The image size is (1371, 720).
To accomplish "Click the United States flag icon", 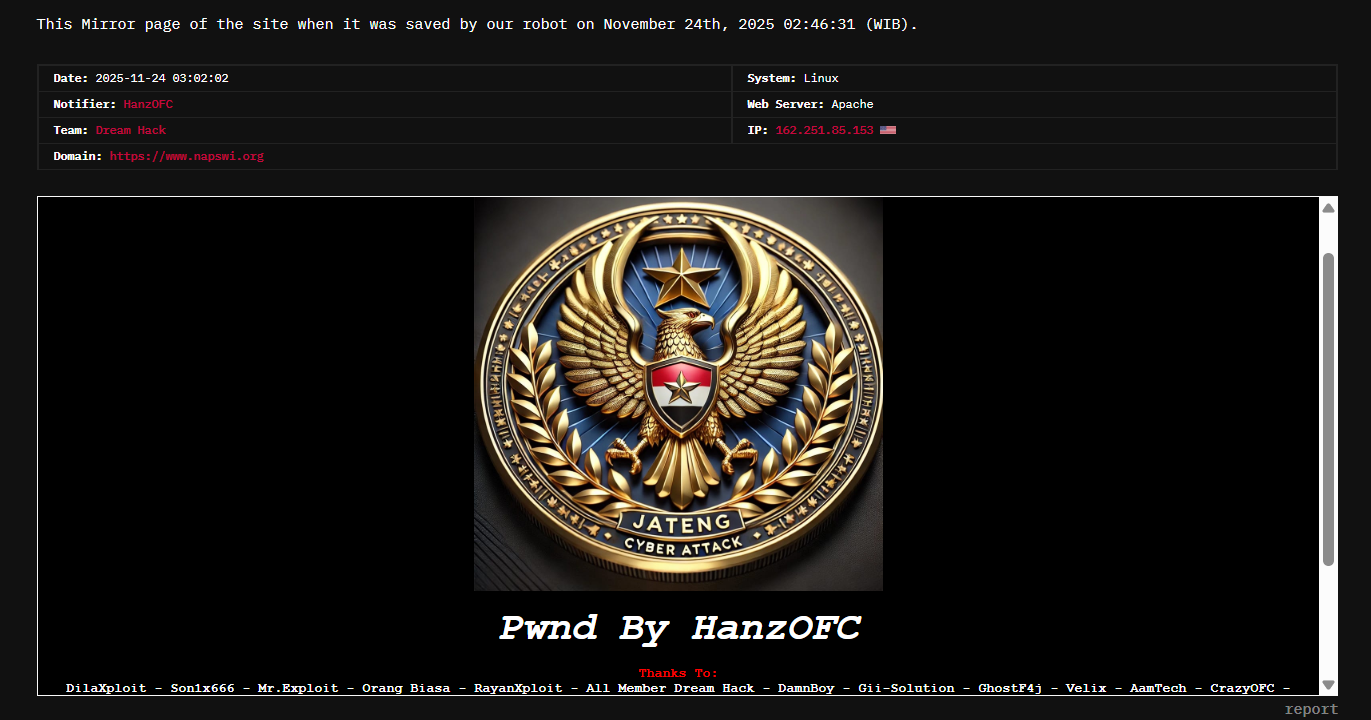I will pyautogui.click(x=888, y=130).
